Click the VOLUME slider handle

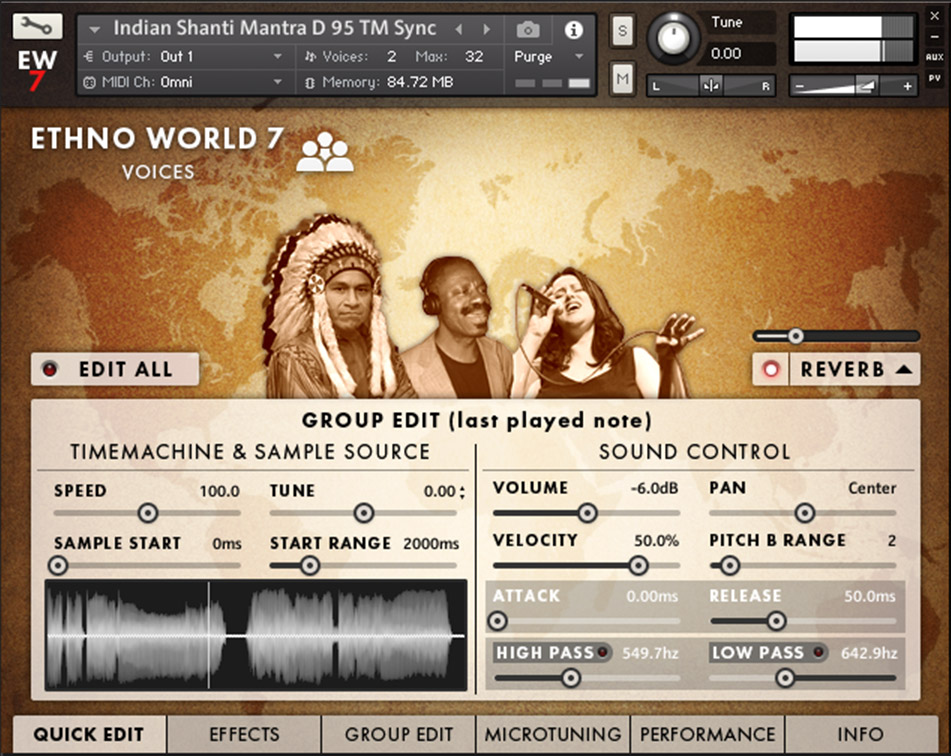(x=587, y=513)
